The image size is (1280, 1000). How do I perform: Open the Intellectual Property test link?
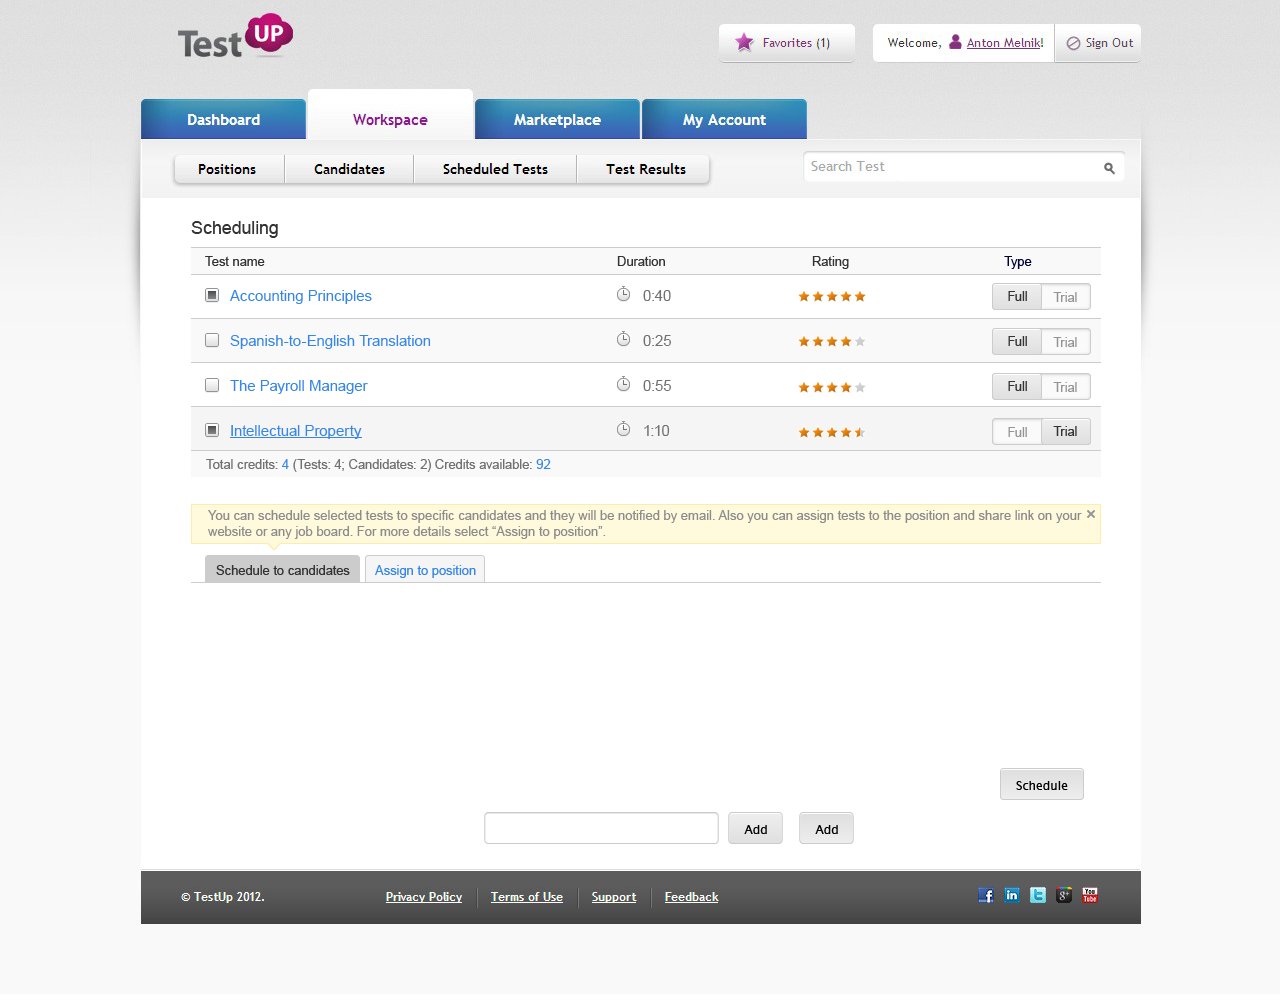[295, 431]
